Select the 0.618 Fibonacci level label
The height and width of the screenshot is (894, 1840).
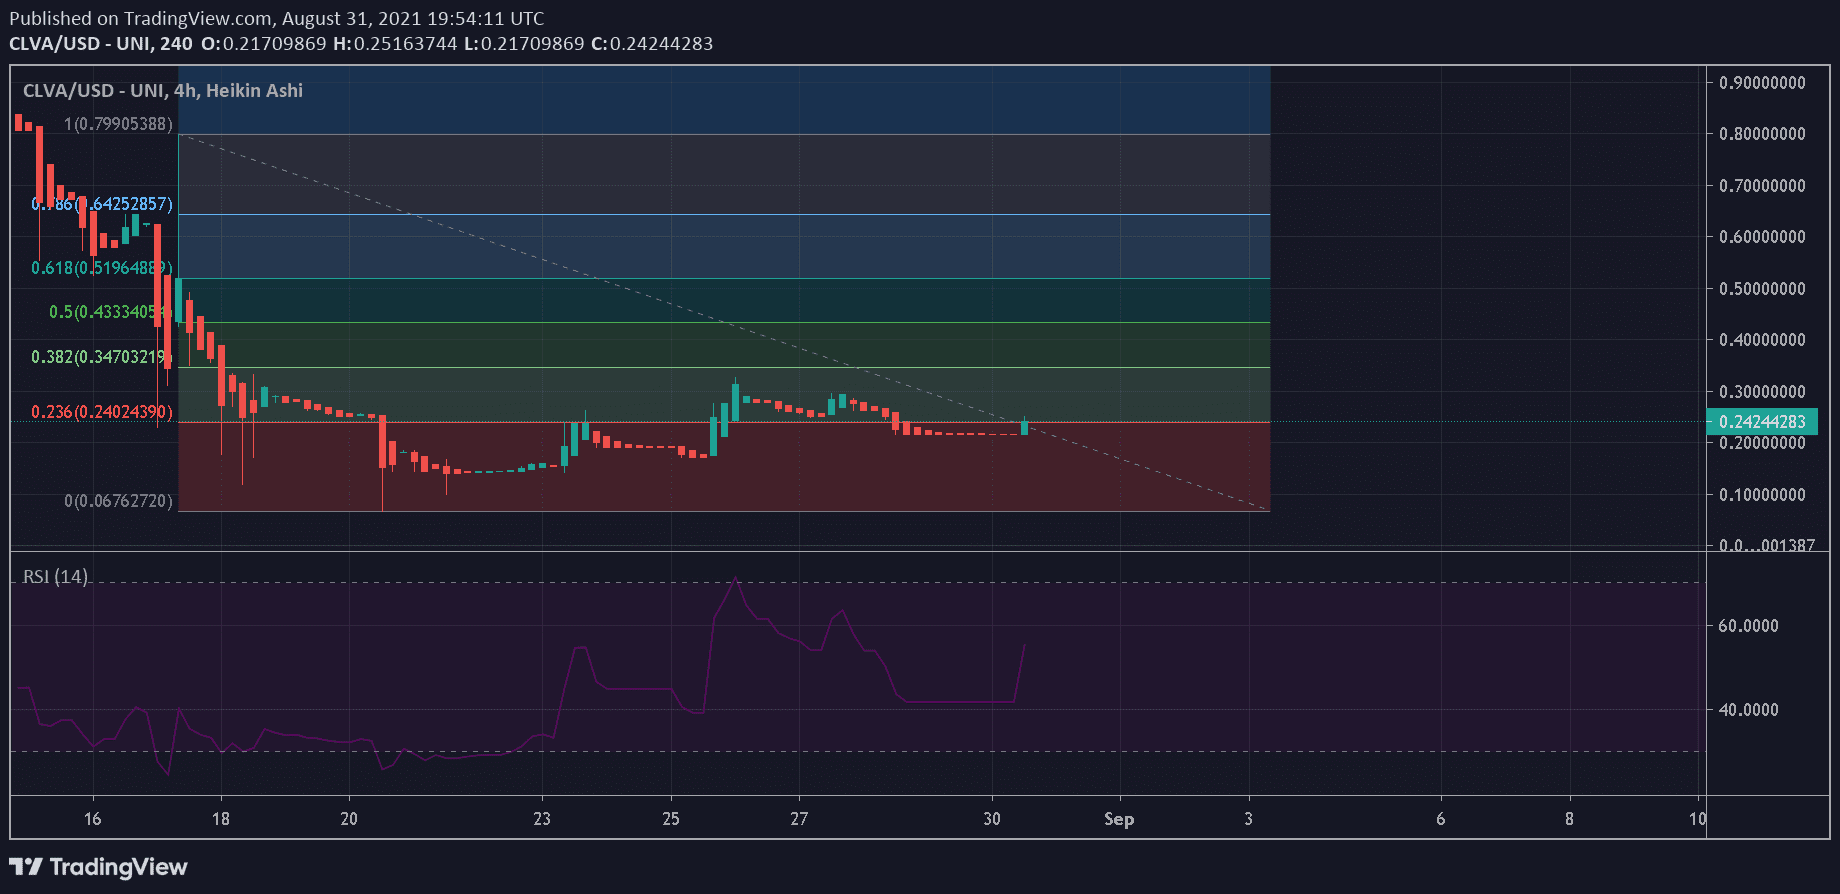(x=101, y=268)
